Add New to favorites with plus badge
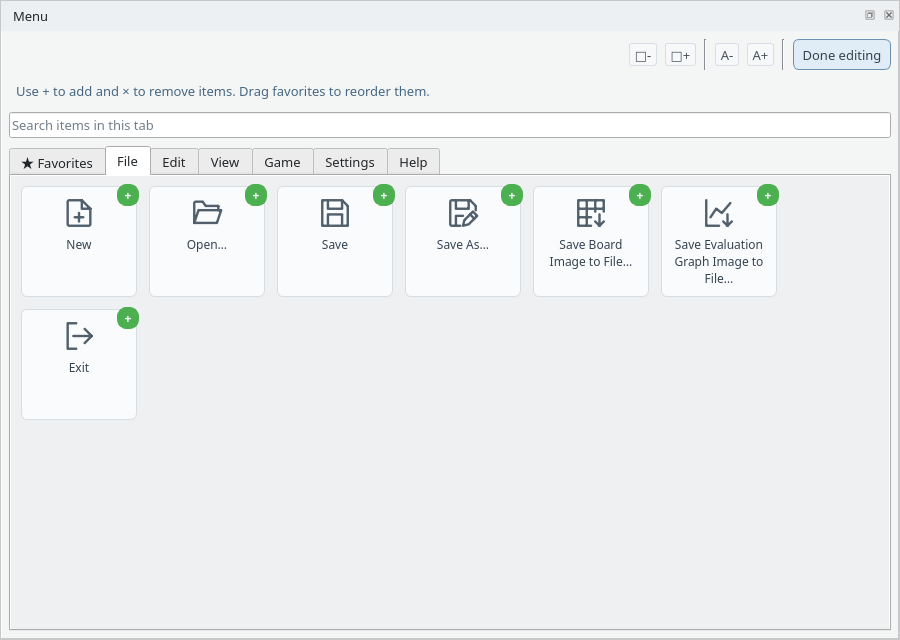The image size is (900, 640). click(x=128, y=196)
